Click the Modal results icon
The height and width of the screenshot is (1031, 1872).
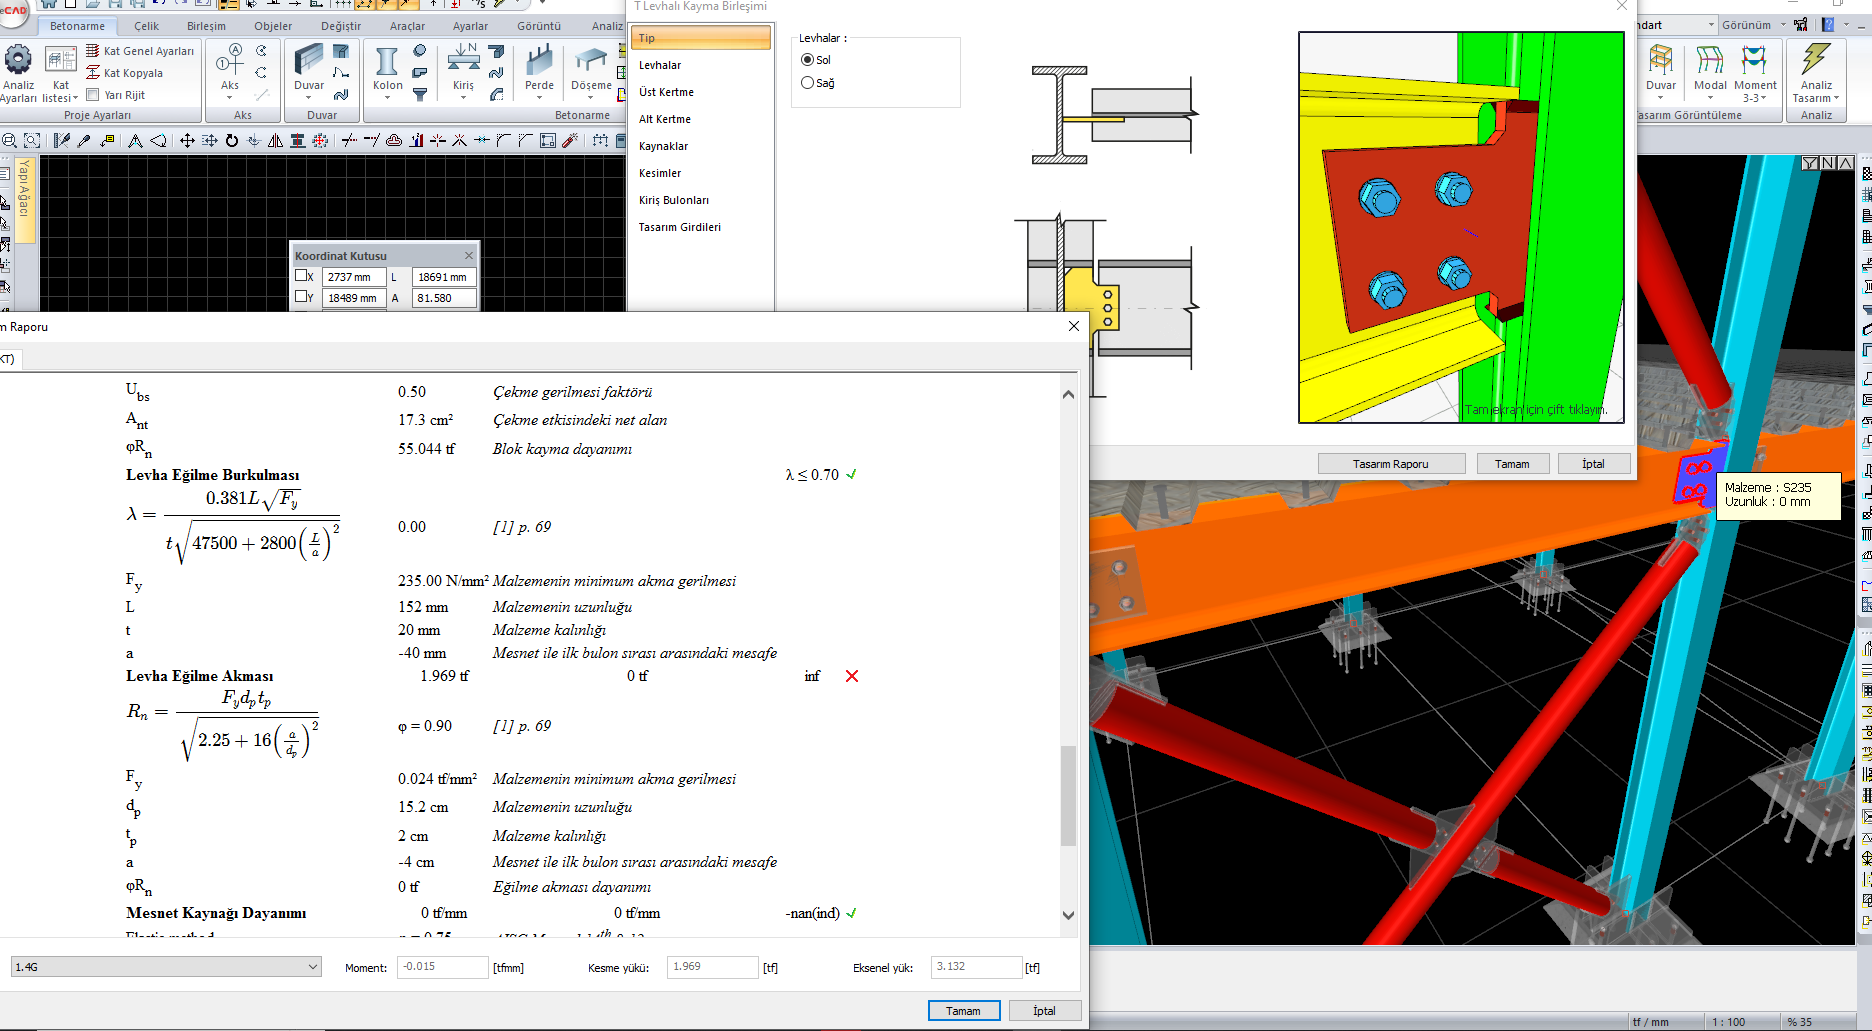coord(1710,61)
